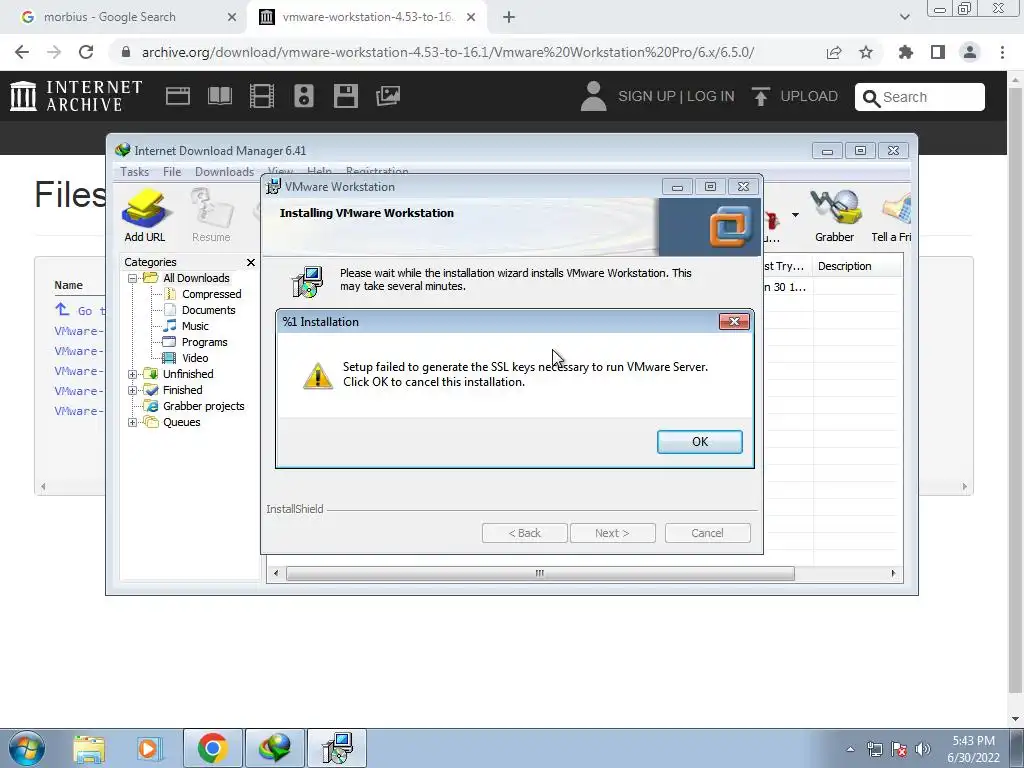Screen dimensions: 1024x768
Task: Open the Archive images icon
Action: [387, 96]
